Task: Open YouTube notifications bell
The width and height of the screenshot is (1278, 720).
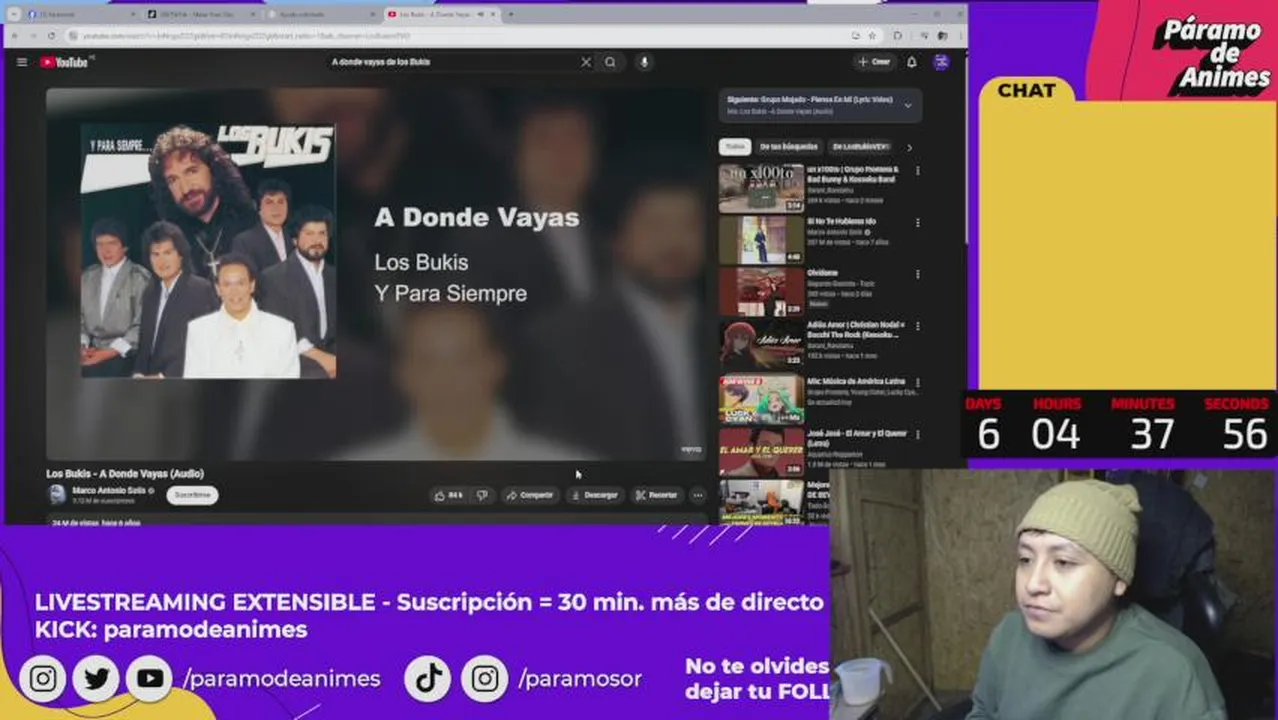Action: click(912, 62)
